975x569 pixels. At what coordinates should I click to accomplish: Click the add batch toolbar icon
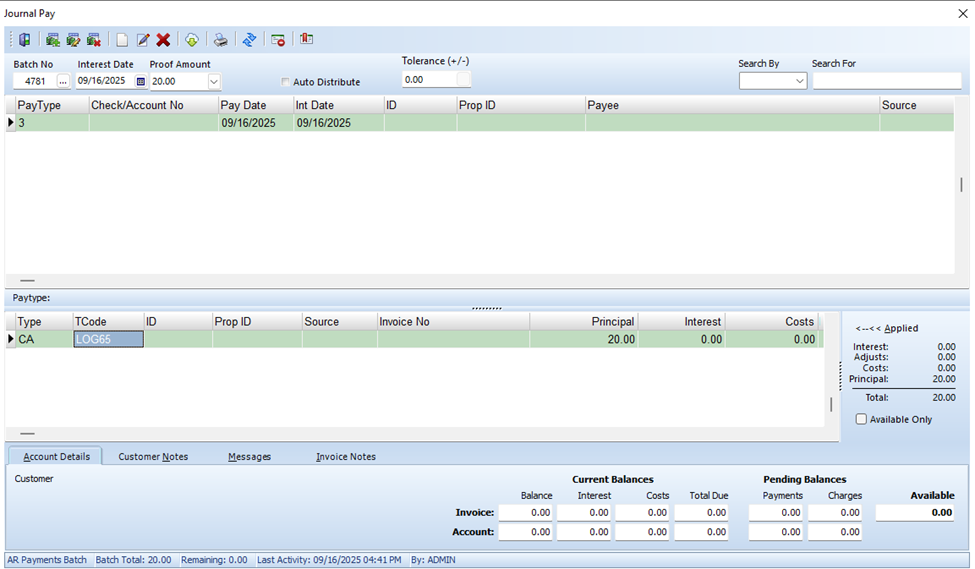click(53, 40)
